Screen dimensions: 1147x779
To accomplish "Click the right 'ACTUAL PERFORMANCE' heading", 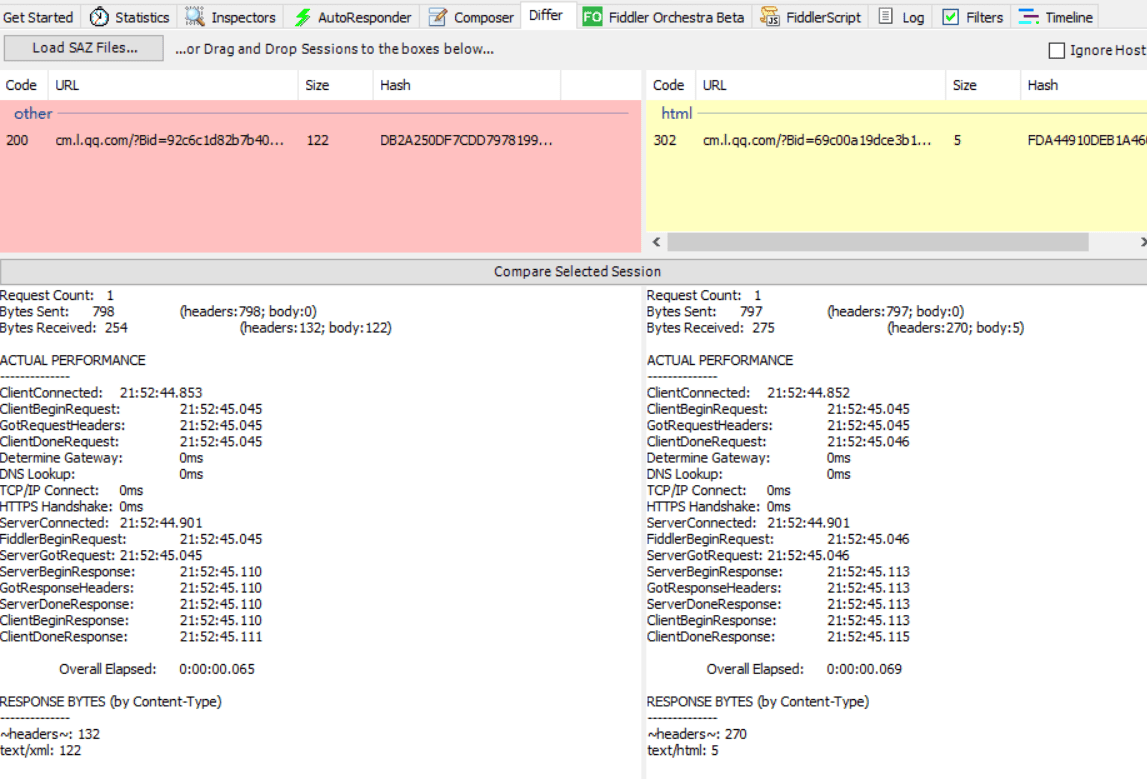I will click(x=720, y=361).
